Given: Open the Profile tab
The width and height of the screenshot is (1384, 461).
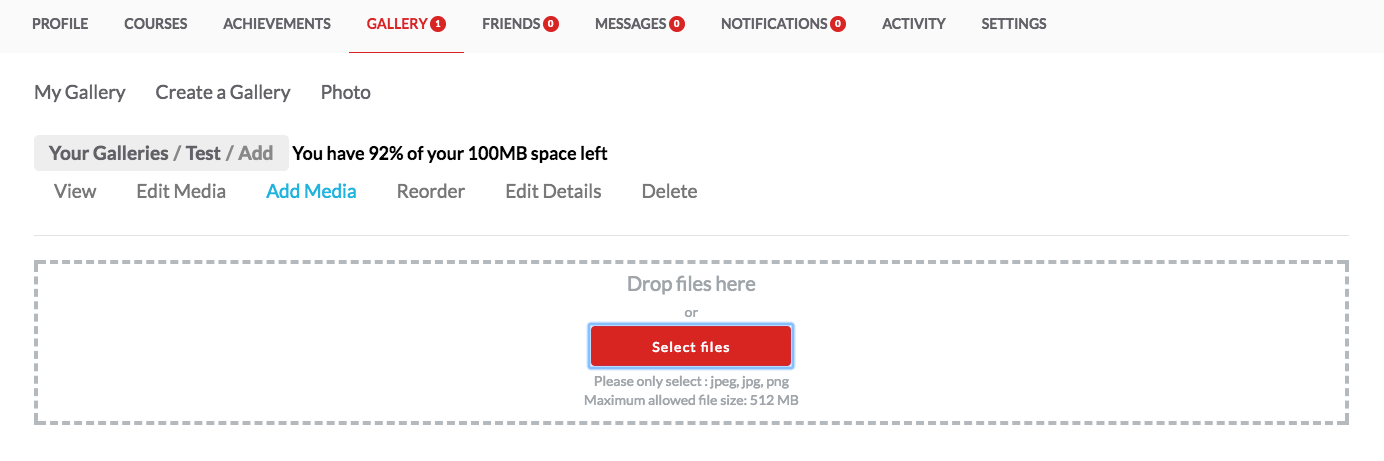Looking at the screenshot, I should point(60,24).
